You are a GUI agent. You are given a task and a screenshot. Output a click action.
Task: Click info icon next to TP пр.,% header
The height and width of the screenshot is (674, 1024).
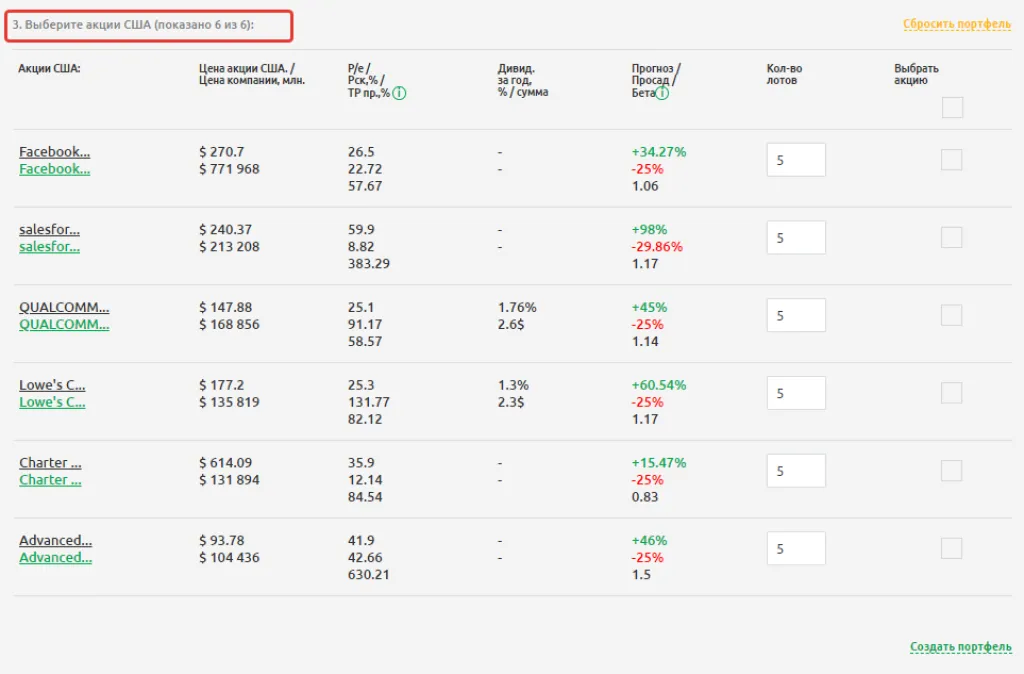(x=399, y=93)
